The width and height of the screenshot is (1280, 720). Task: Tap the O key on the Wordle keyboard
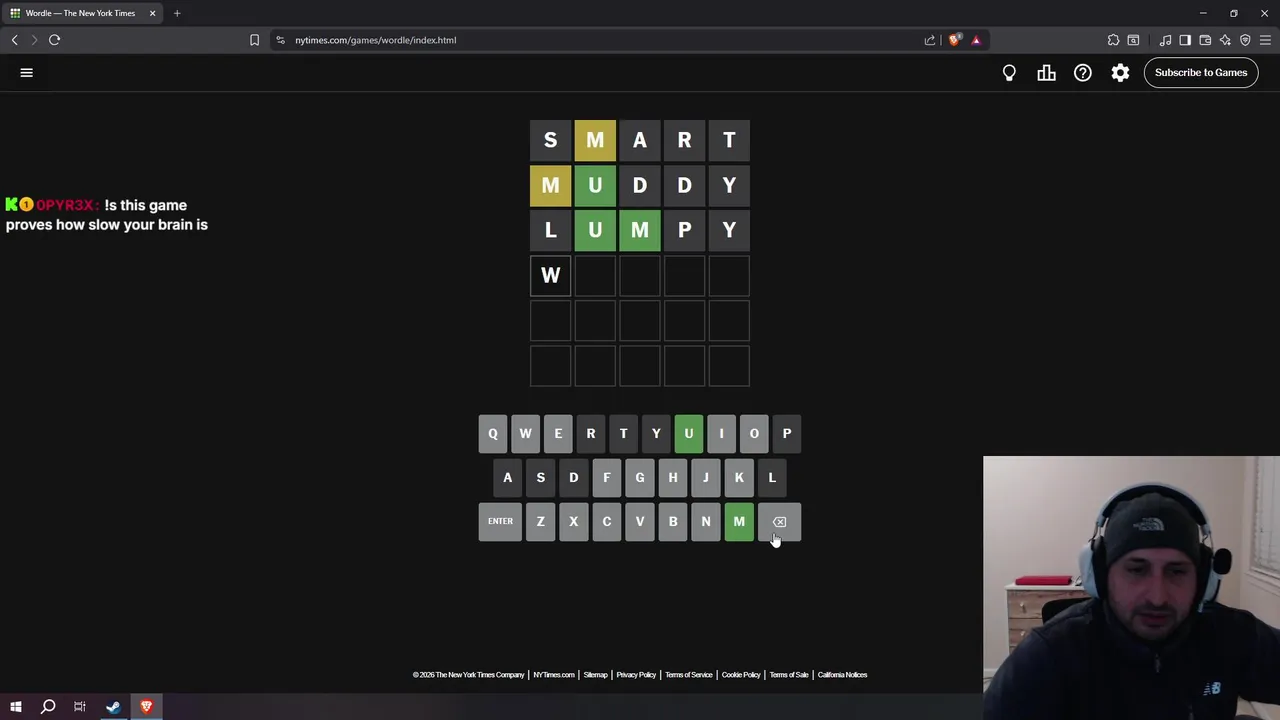(754, 434)
